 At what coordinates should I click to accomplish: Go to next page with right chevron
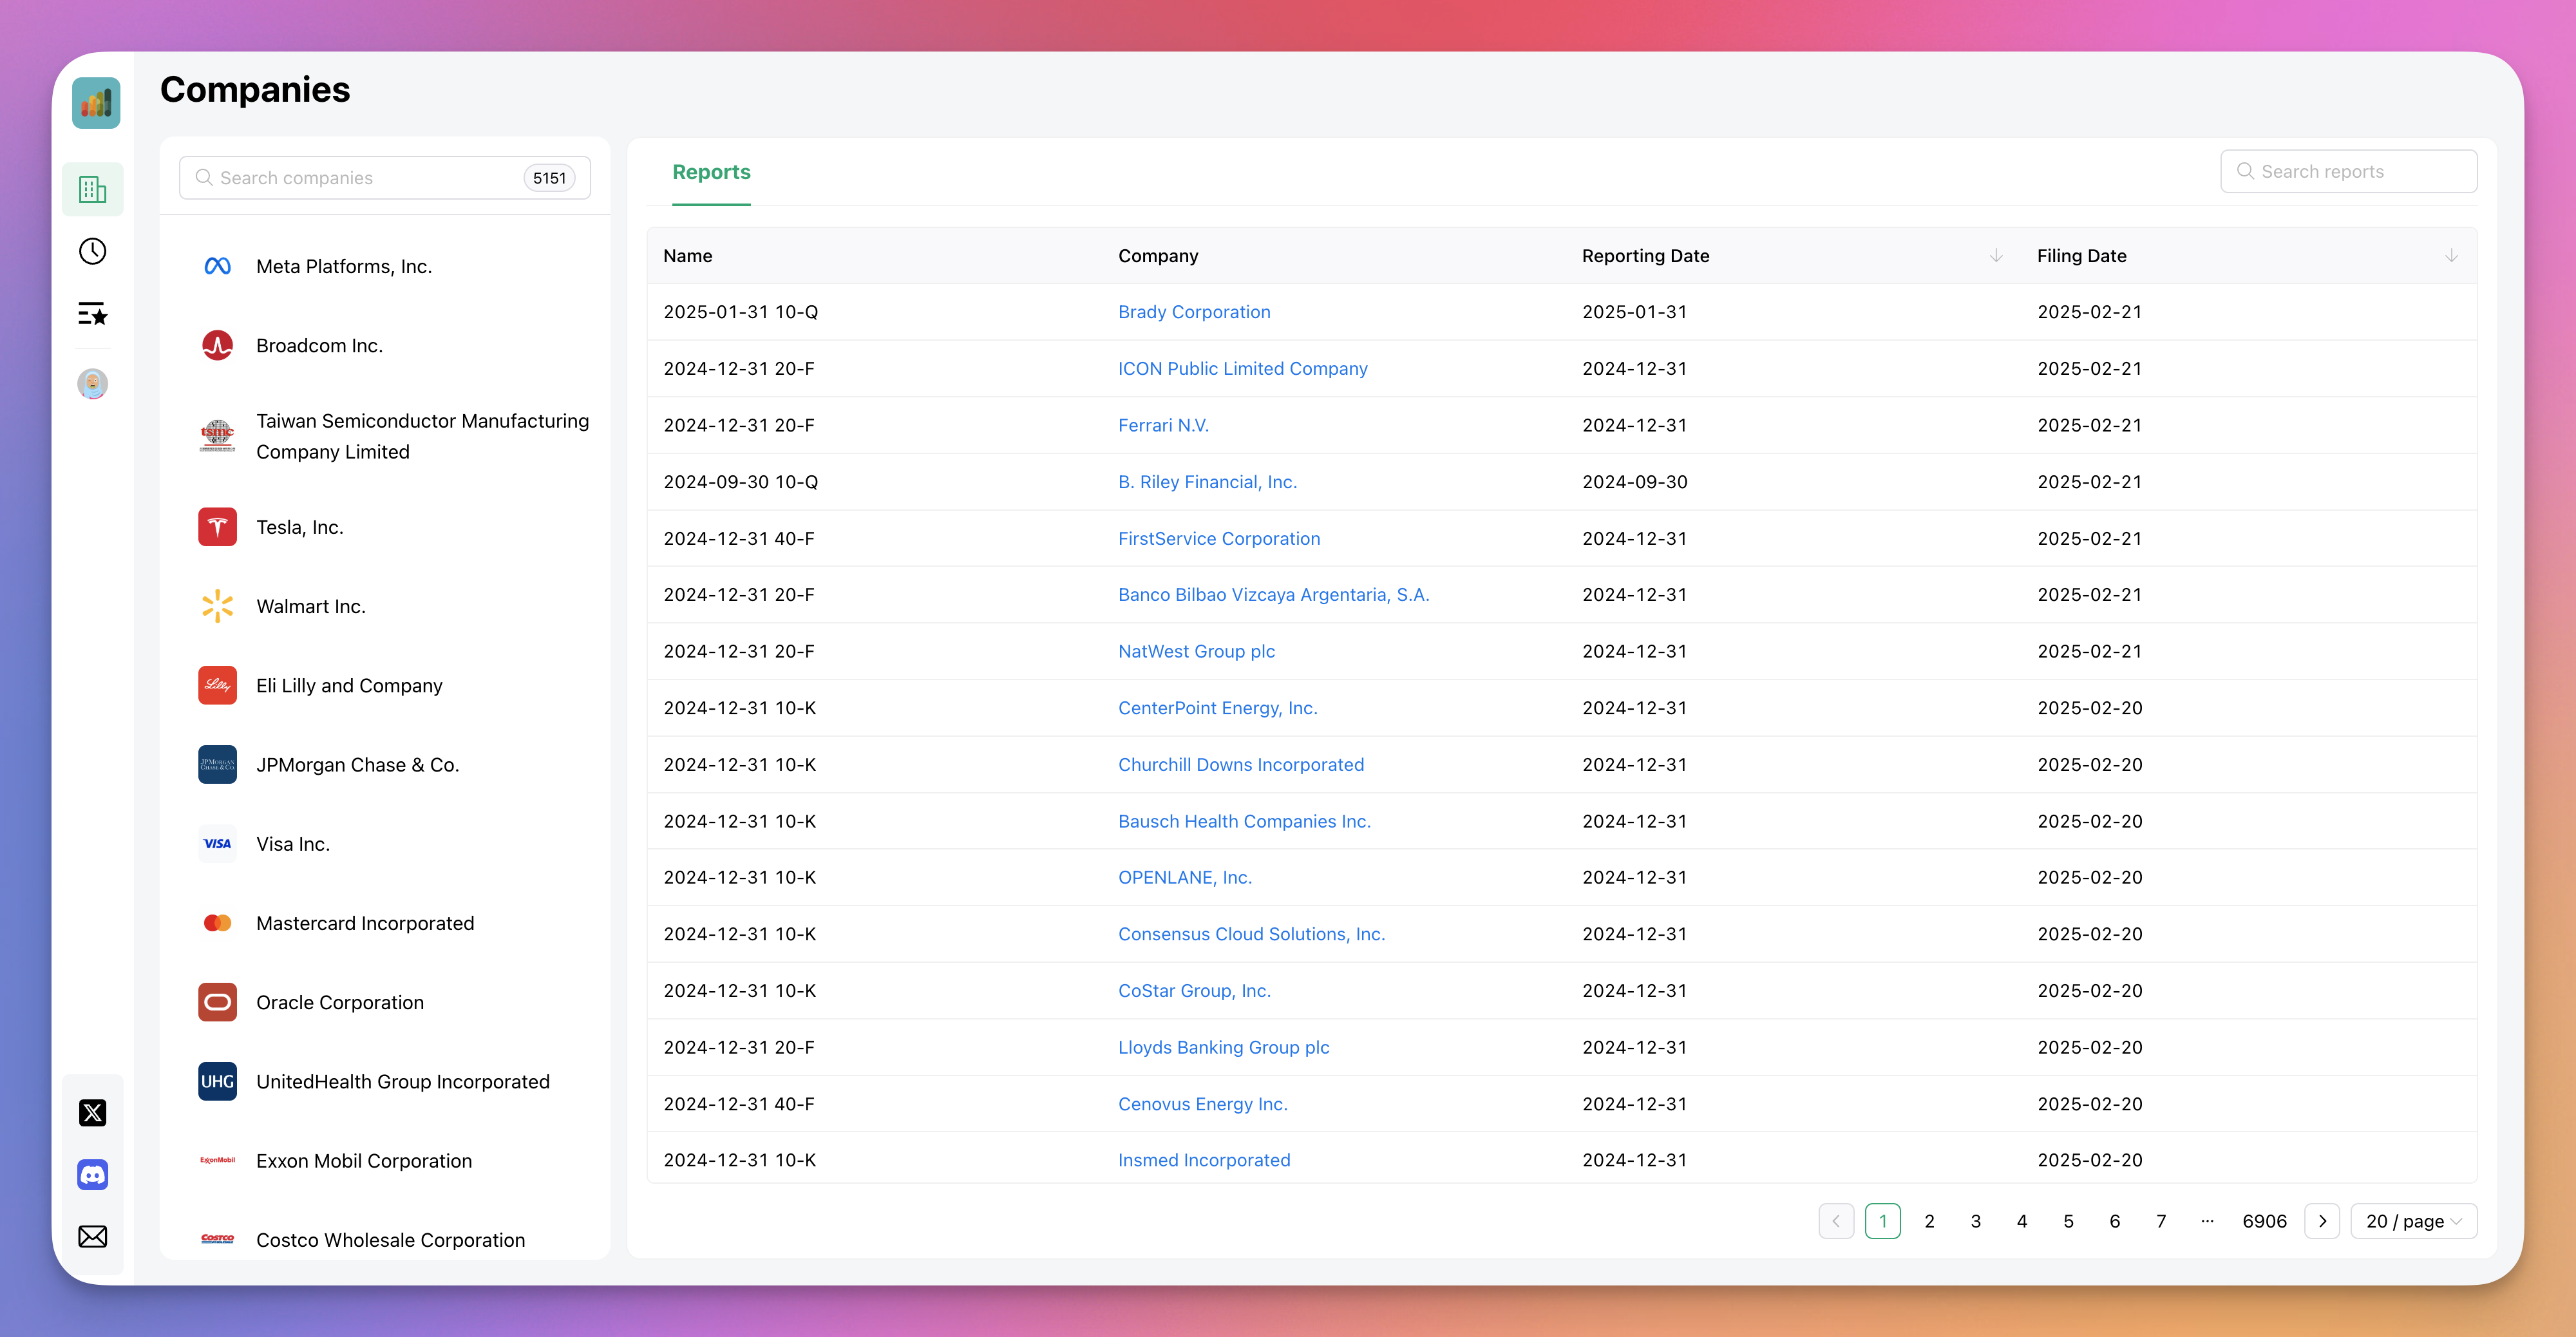click(2321, 1221)
